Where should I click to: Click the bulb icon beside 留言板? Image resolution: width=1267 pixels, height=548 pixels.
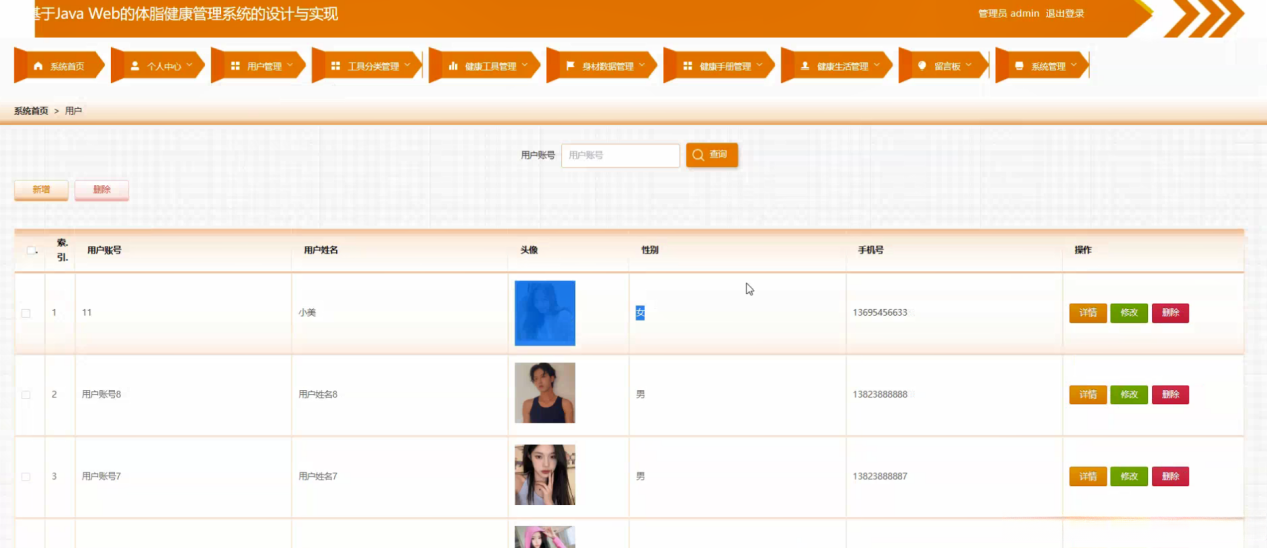coord(922,66)
